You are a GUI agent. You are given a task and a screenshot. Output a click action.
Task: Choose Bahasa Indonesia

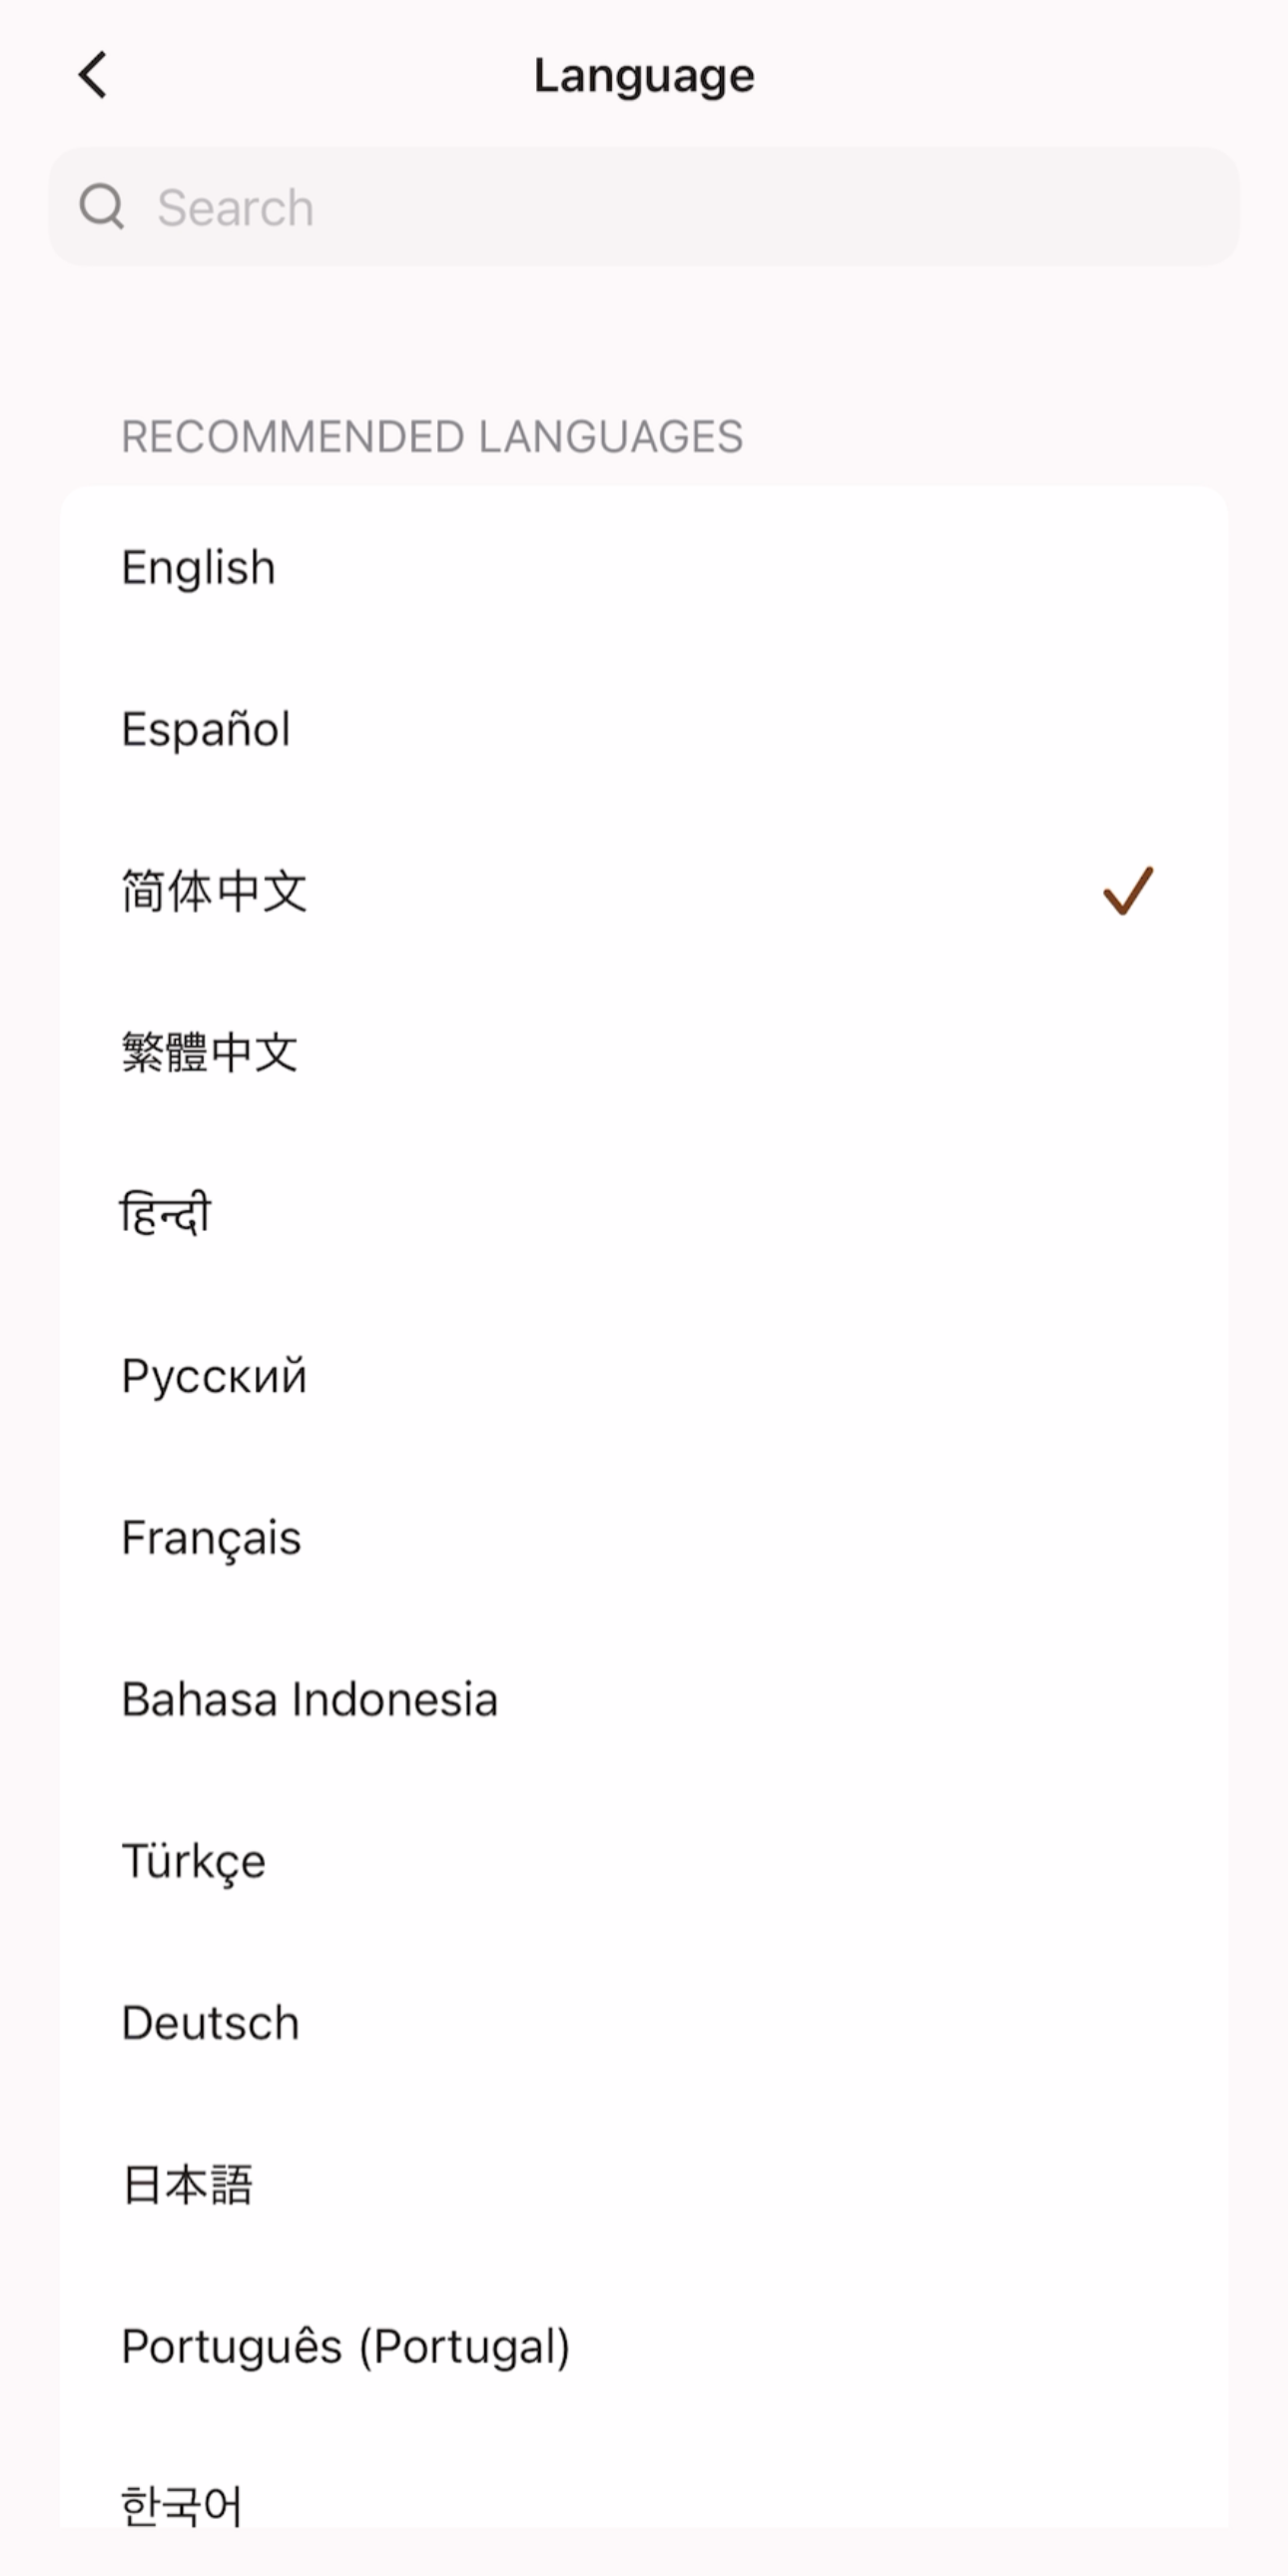308,1698
